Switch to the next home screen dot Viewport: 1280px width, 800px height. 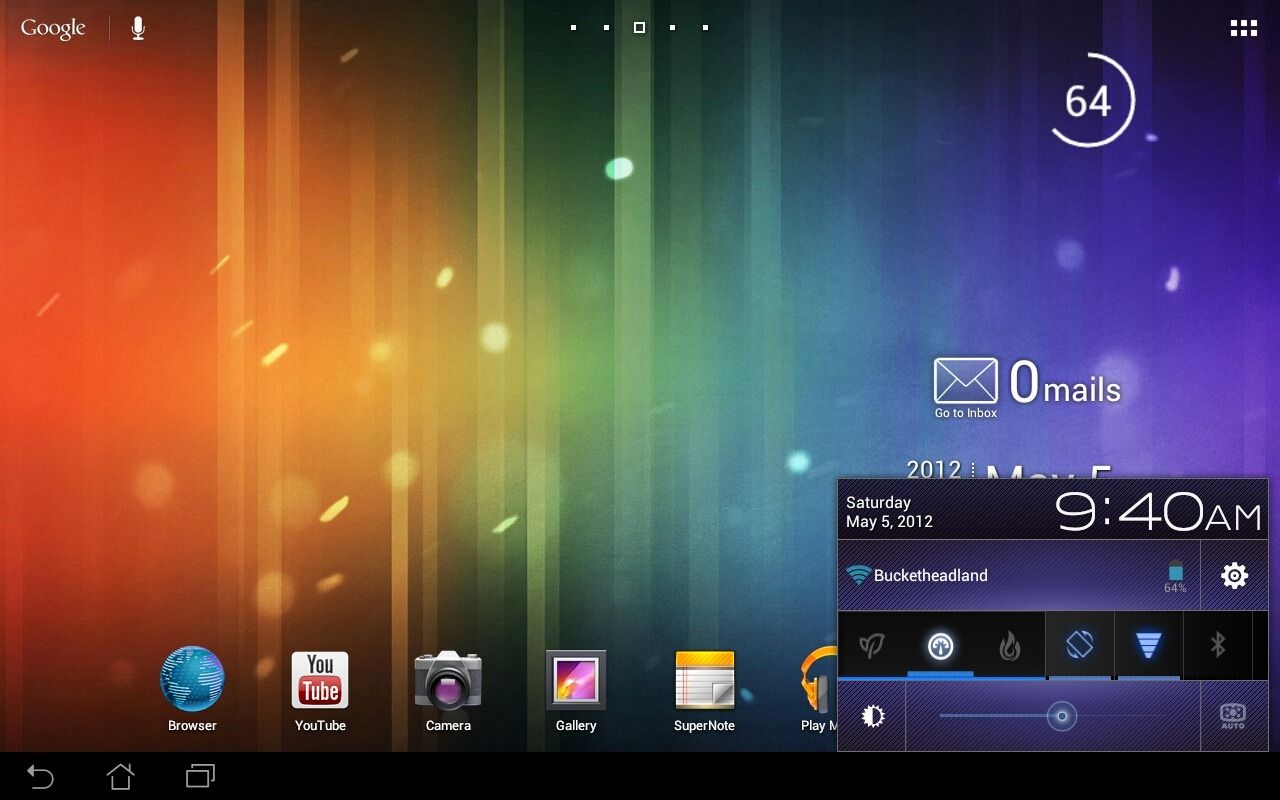pyautogui.click(x=672, y=27)
